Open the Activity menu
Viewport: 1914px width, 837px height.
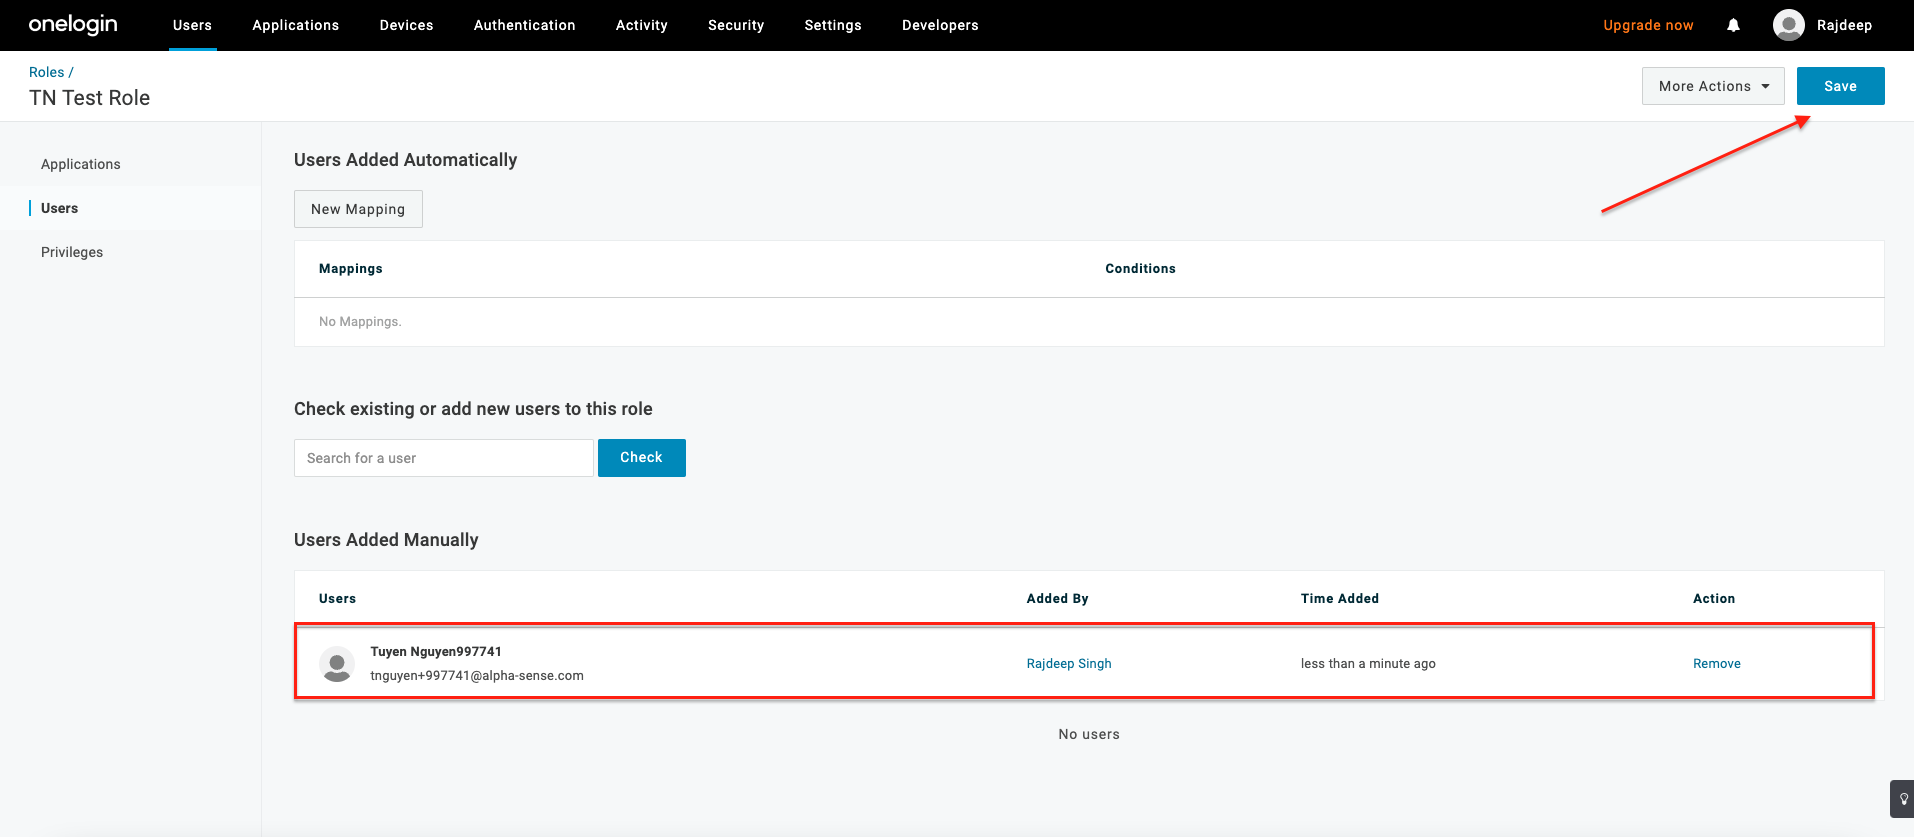(641, 25)
